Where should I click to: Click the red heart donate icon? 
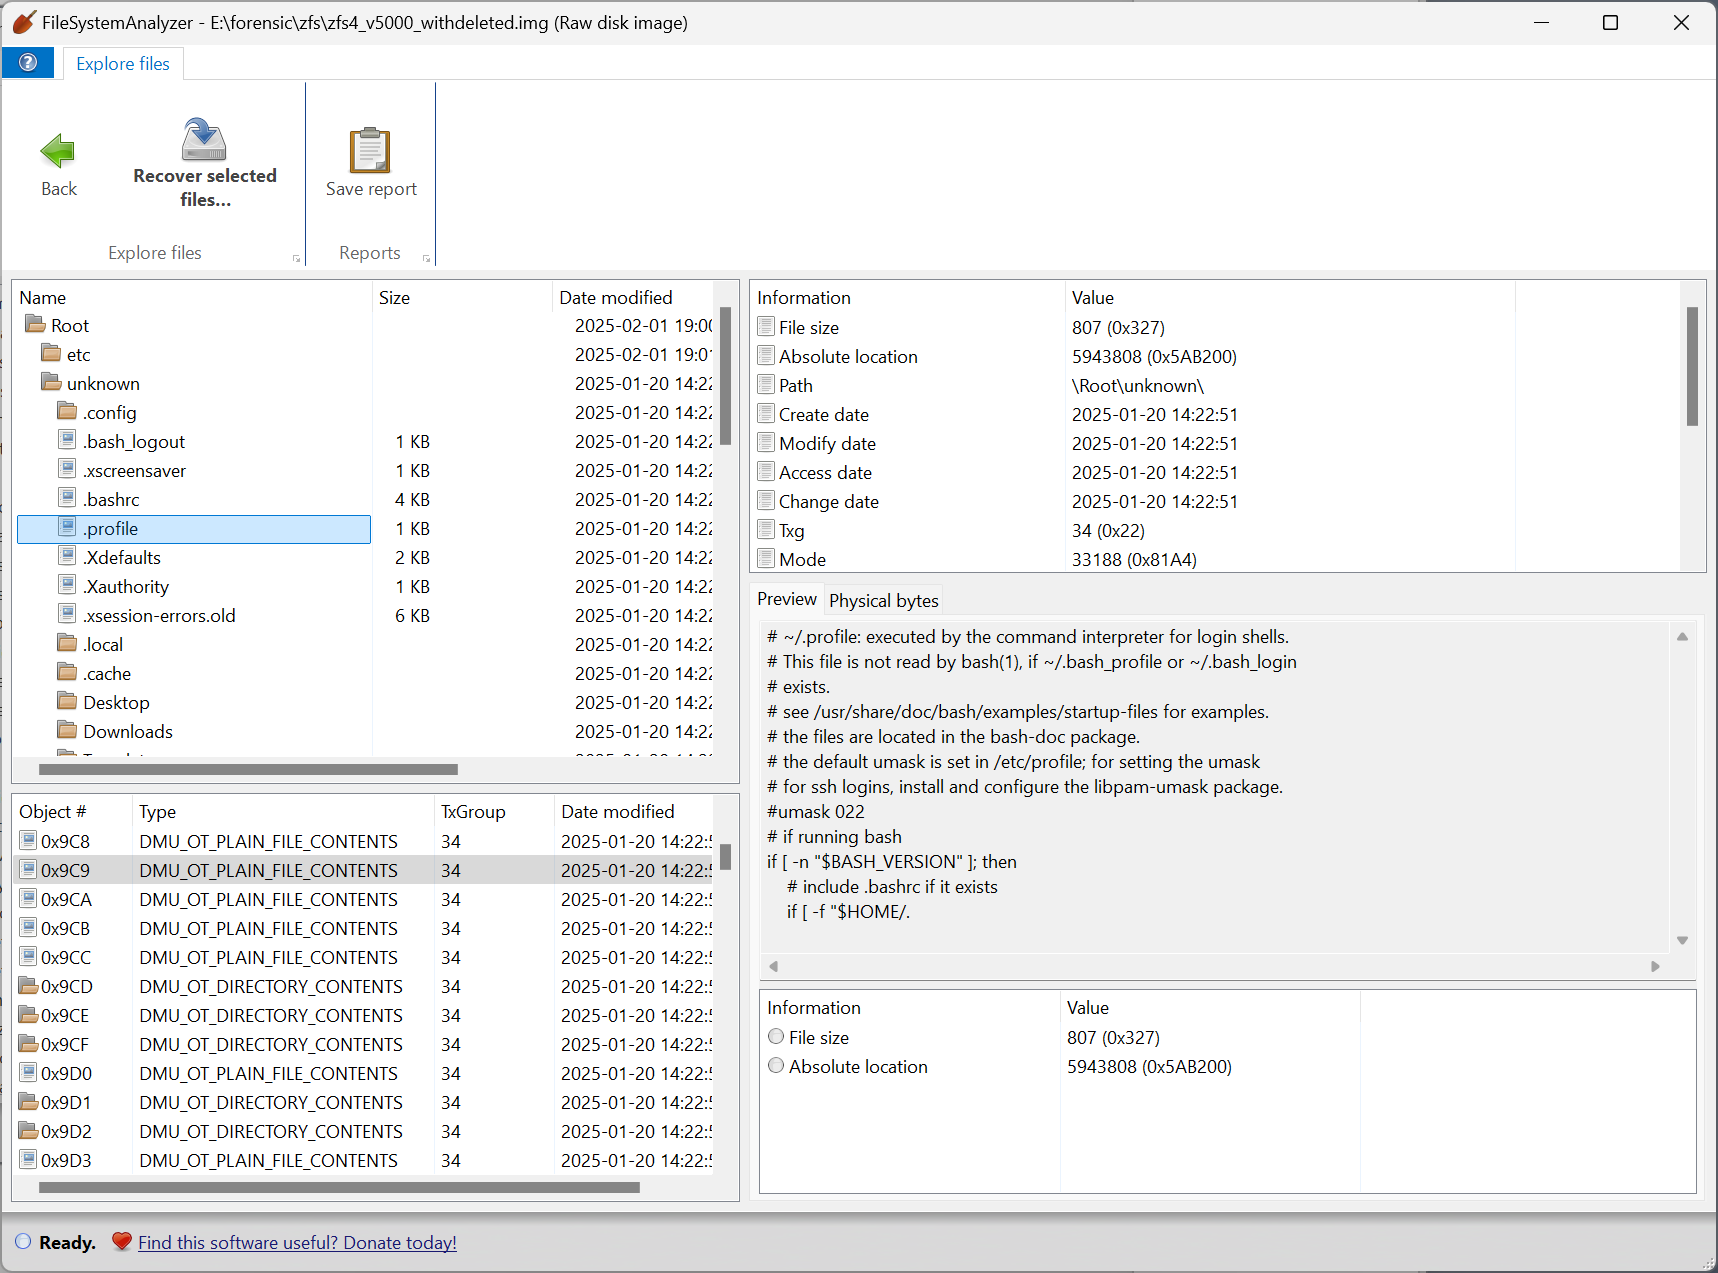point(122,1241)
